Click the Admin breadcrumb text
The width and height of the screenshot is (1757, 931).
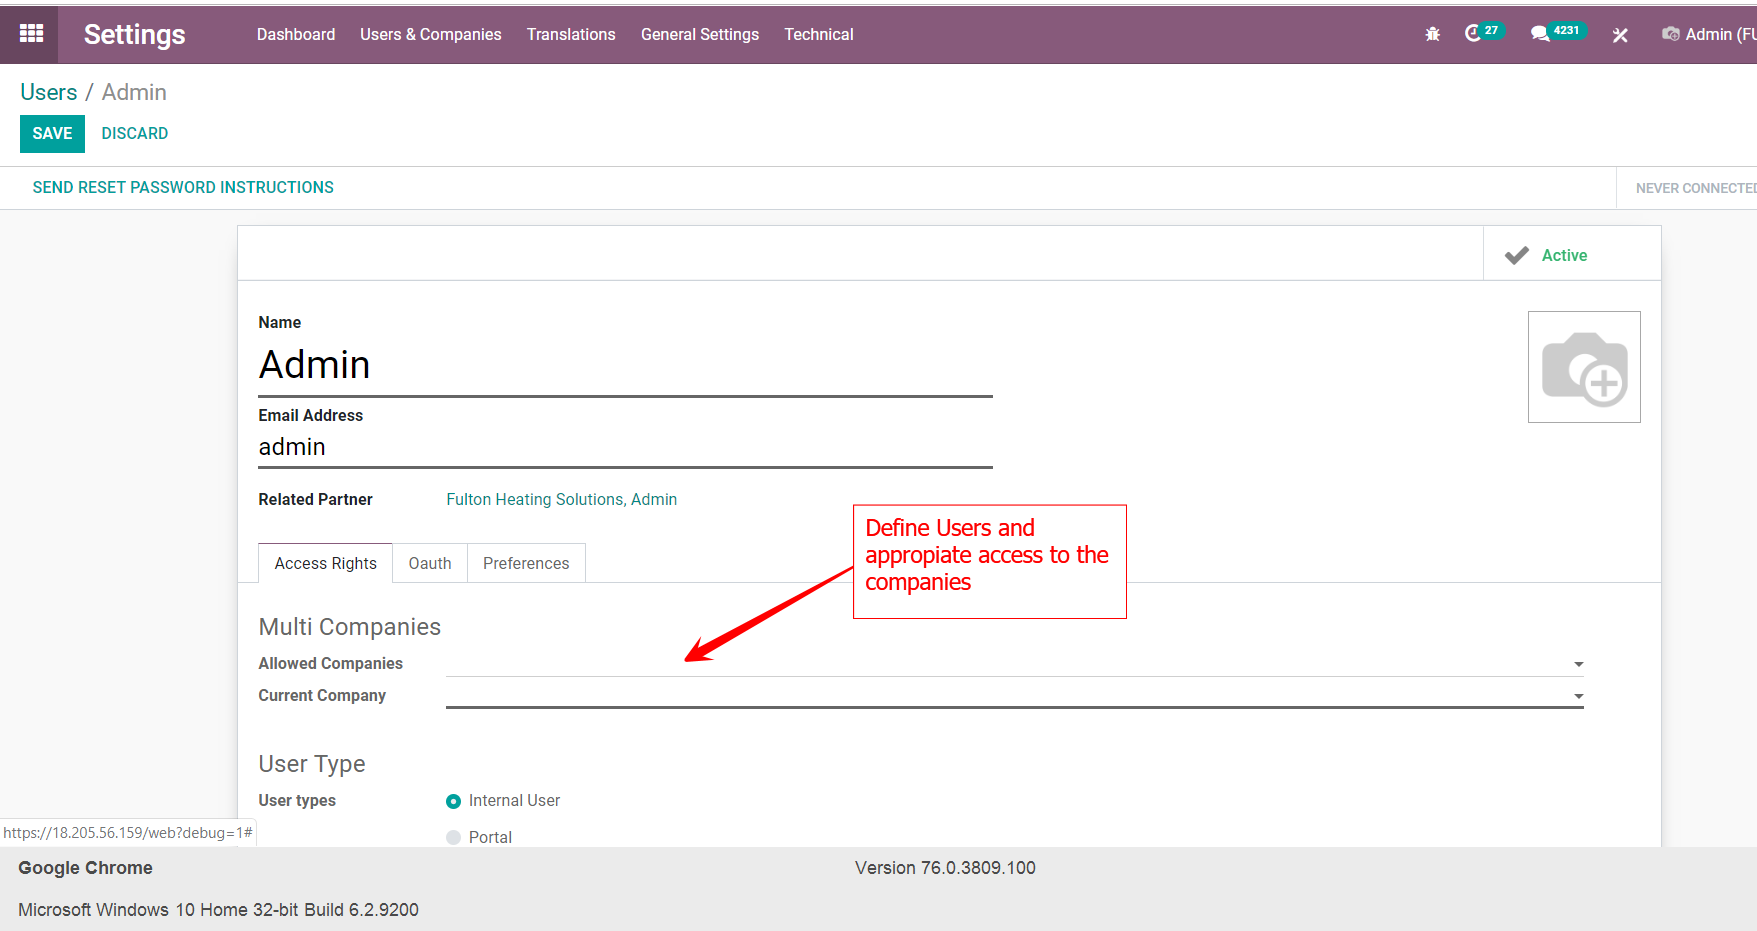134,92
